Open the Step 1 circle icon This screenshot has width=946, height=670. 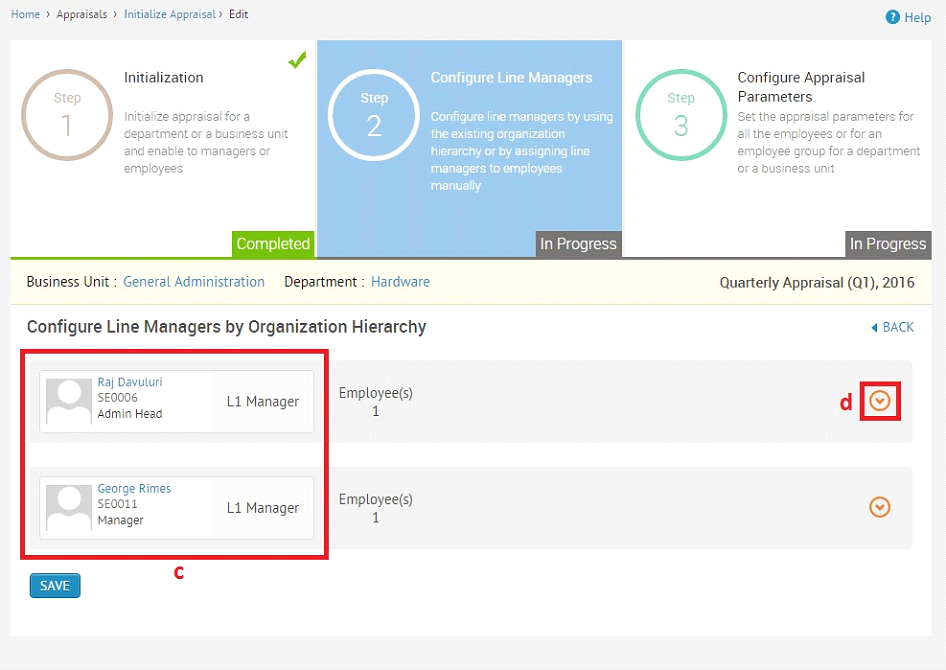[67, 115]
